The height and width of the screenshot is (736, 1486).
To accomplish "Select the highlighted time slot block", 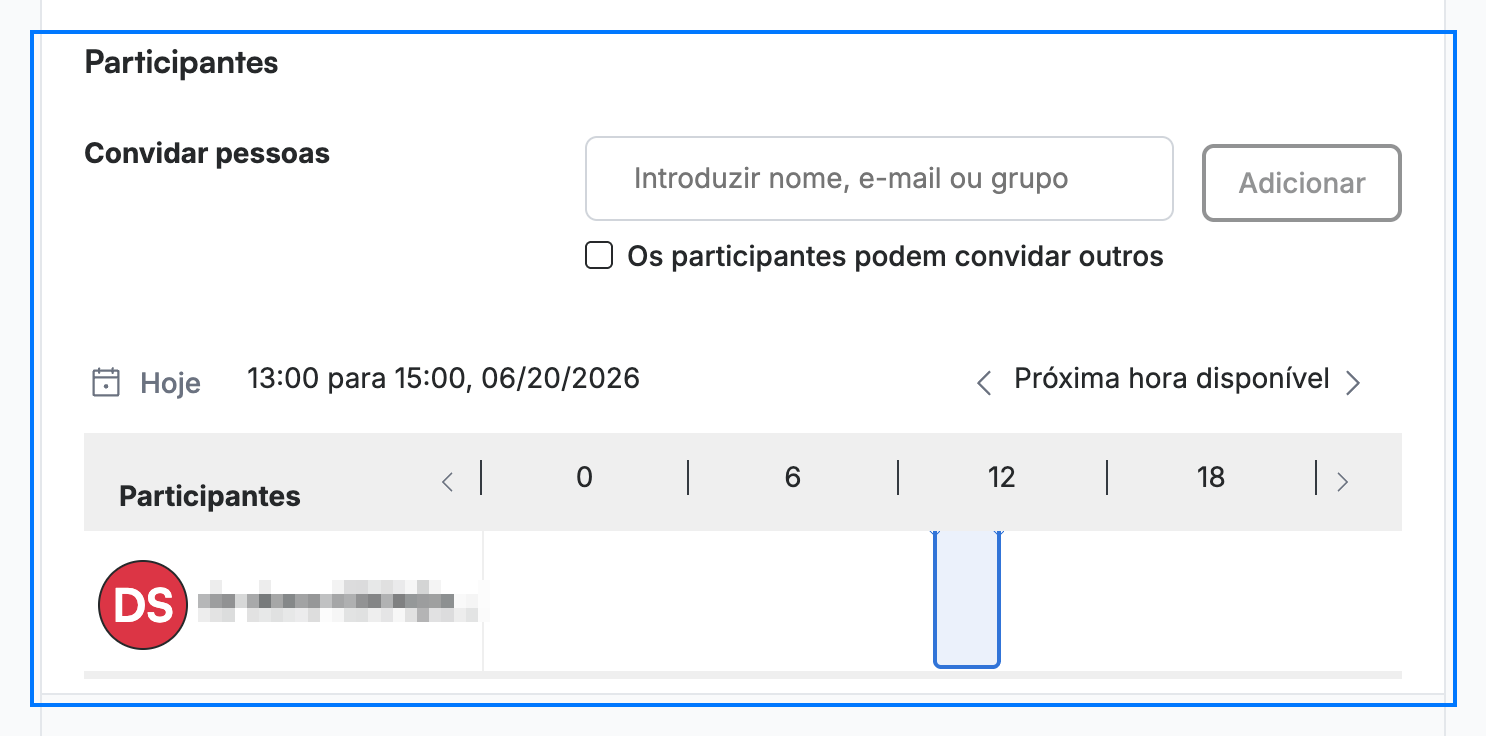I will [967, 599].
